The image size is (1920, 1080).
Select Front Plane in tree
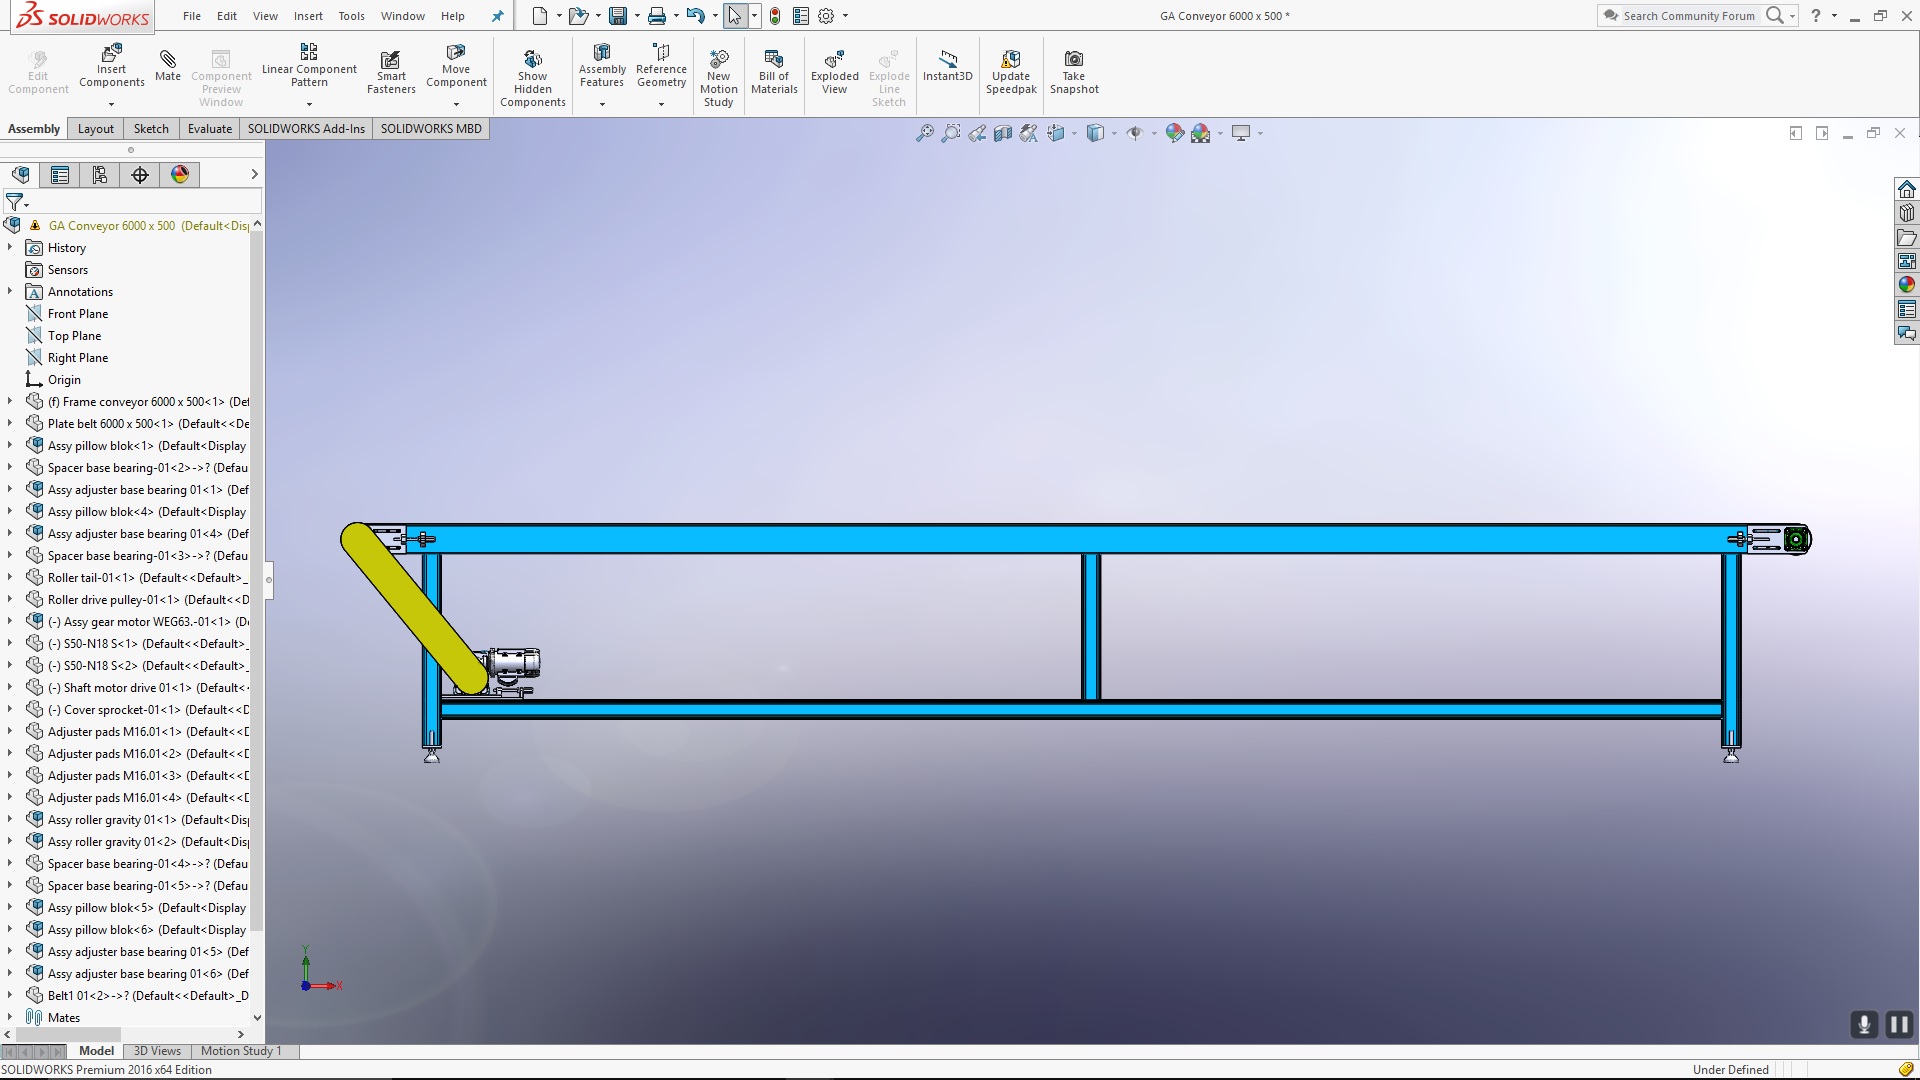[x=78, y=313]
